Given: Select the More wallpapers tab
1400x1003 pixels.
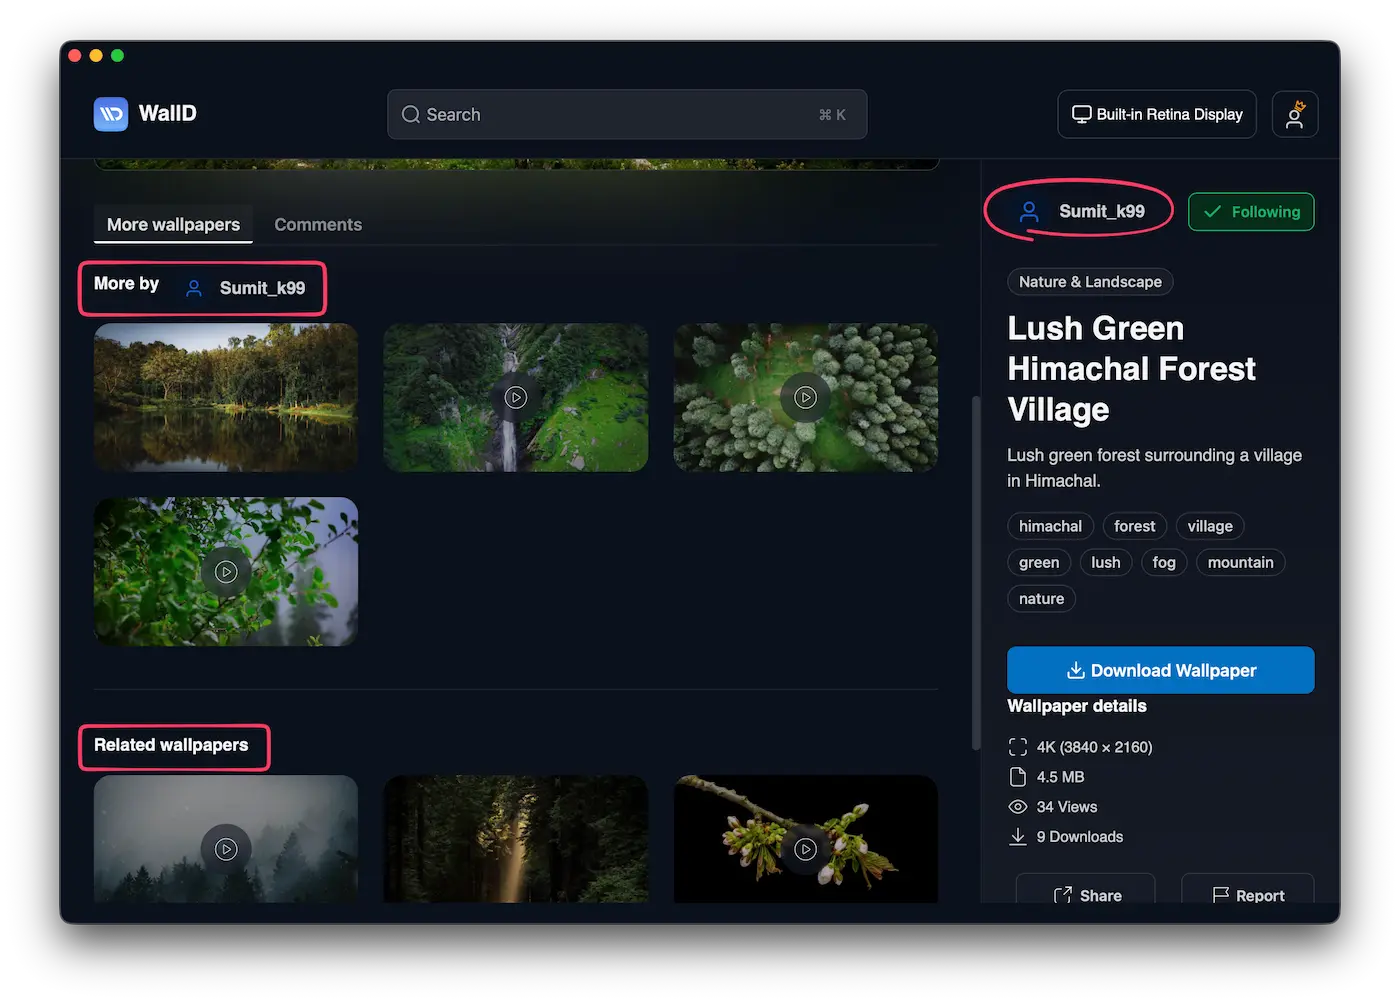Looking at the screenshot, I should click(173, 225).
